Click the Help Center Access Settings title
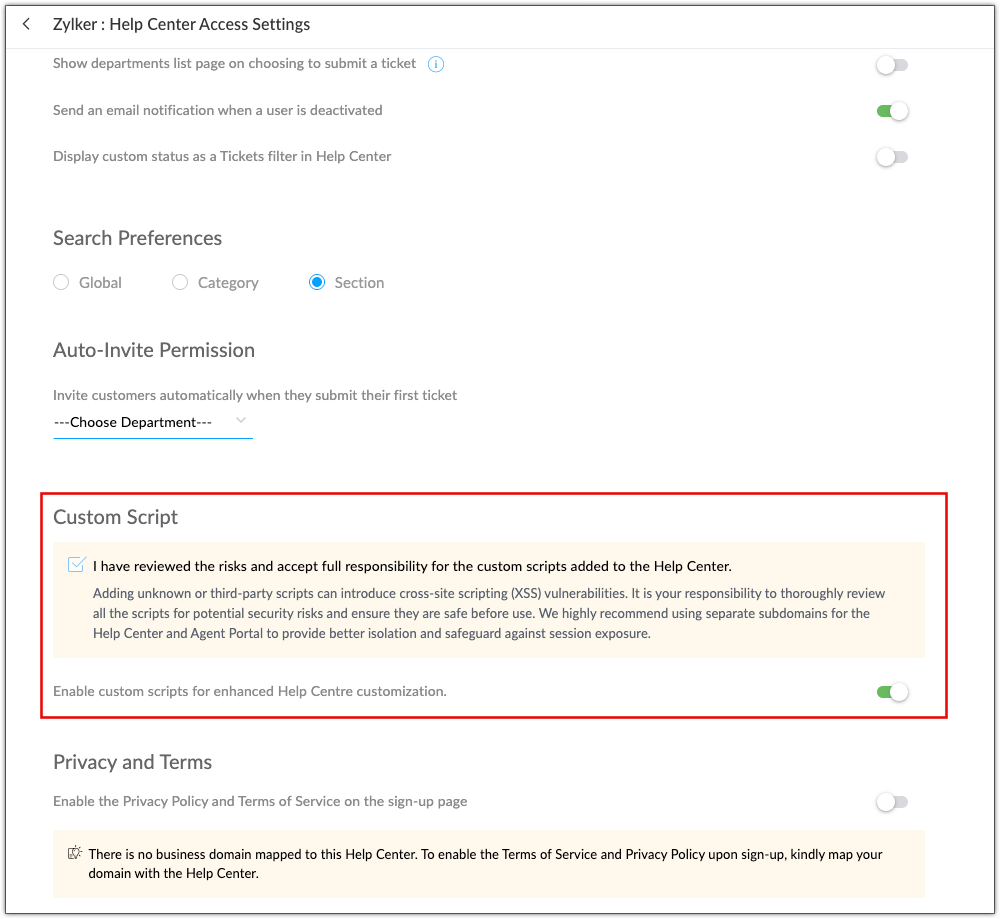 tap(181, 24)
